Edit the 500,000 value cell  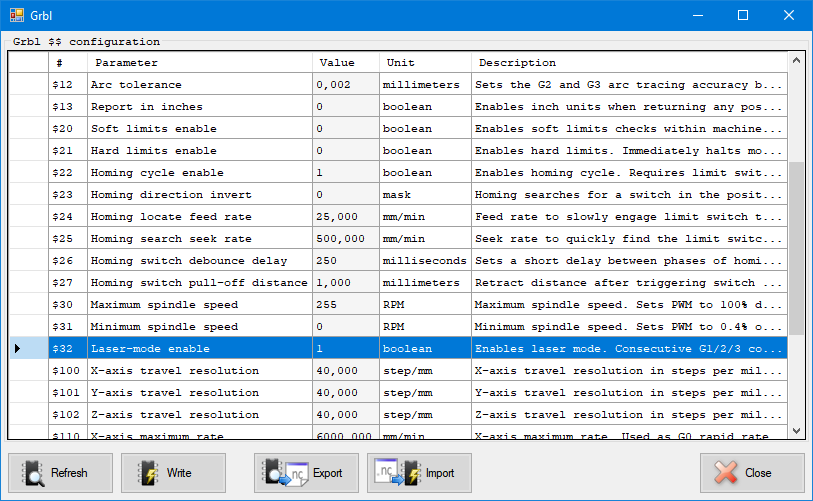(x=346, y=239)
